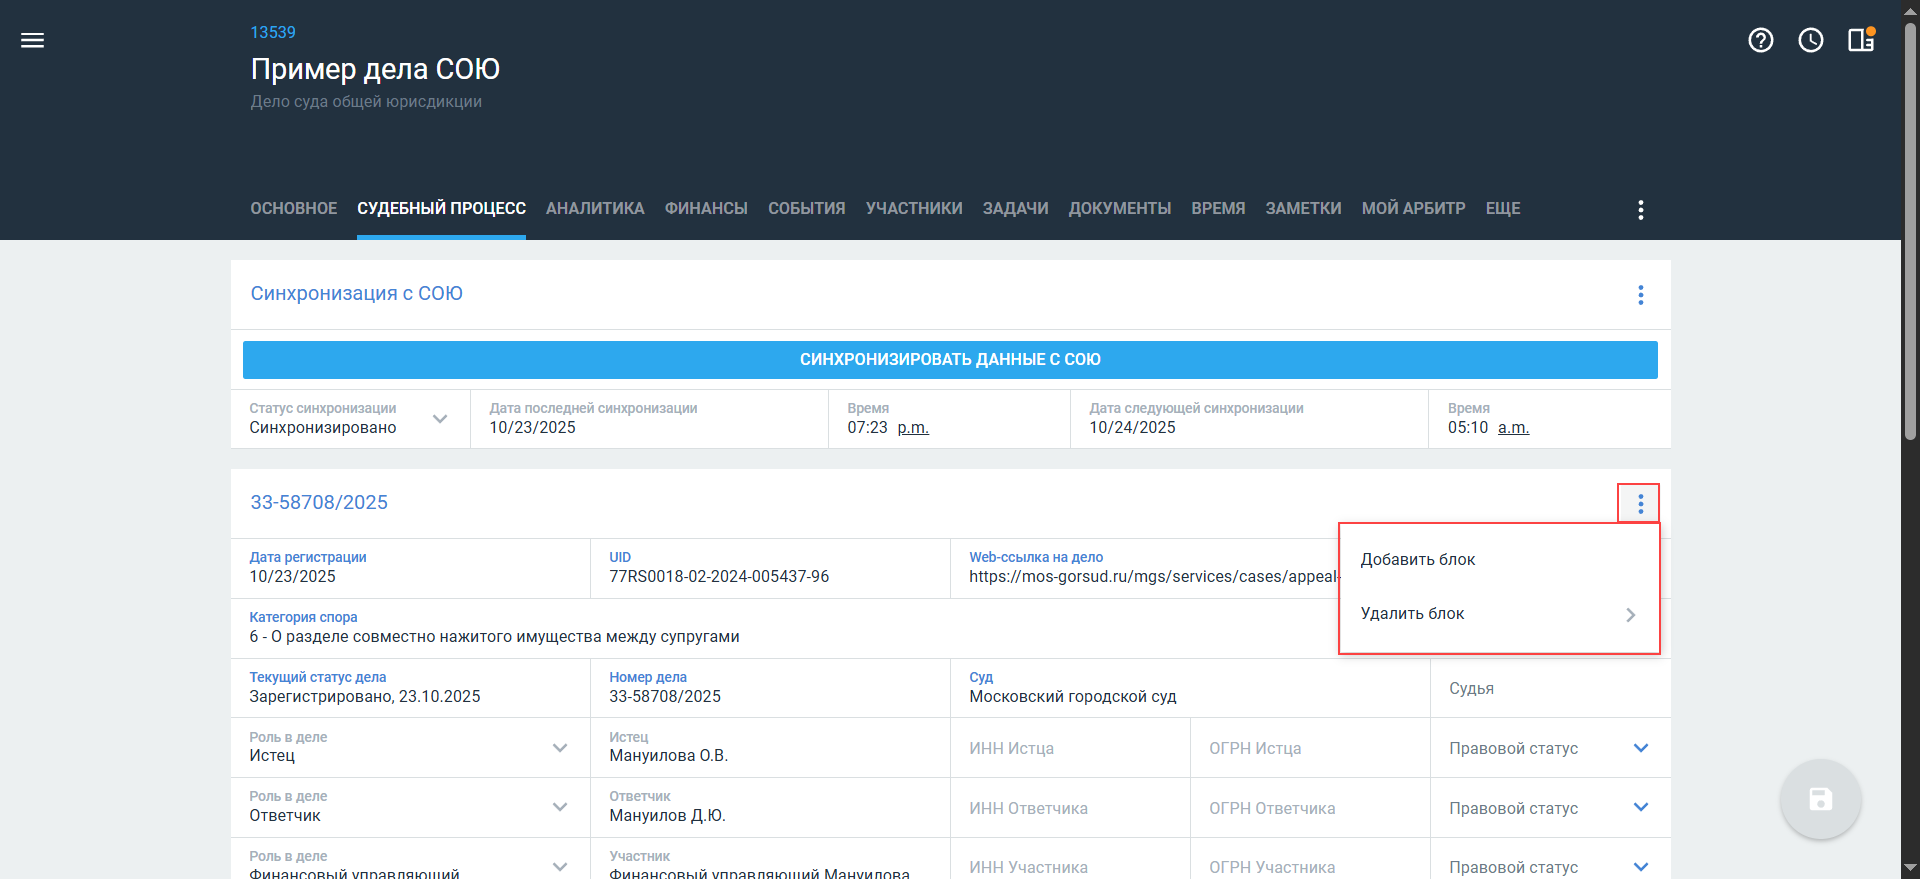1920x879 pixels.
Task: Select Добавить блок from the menu
Action: click(x=1418, y=560)
